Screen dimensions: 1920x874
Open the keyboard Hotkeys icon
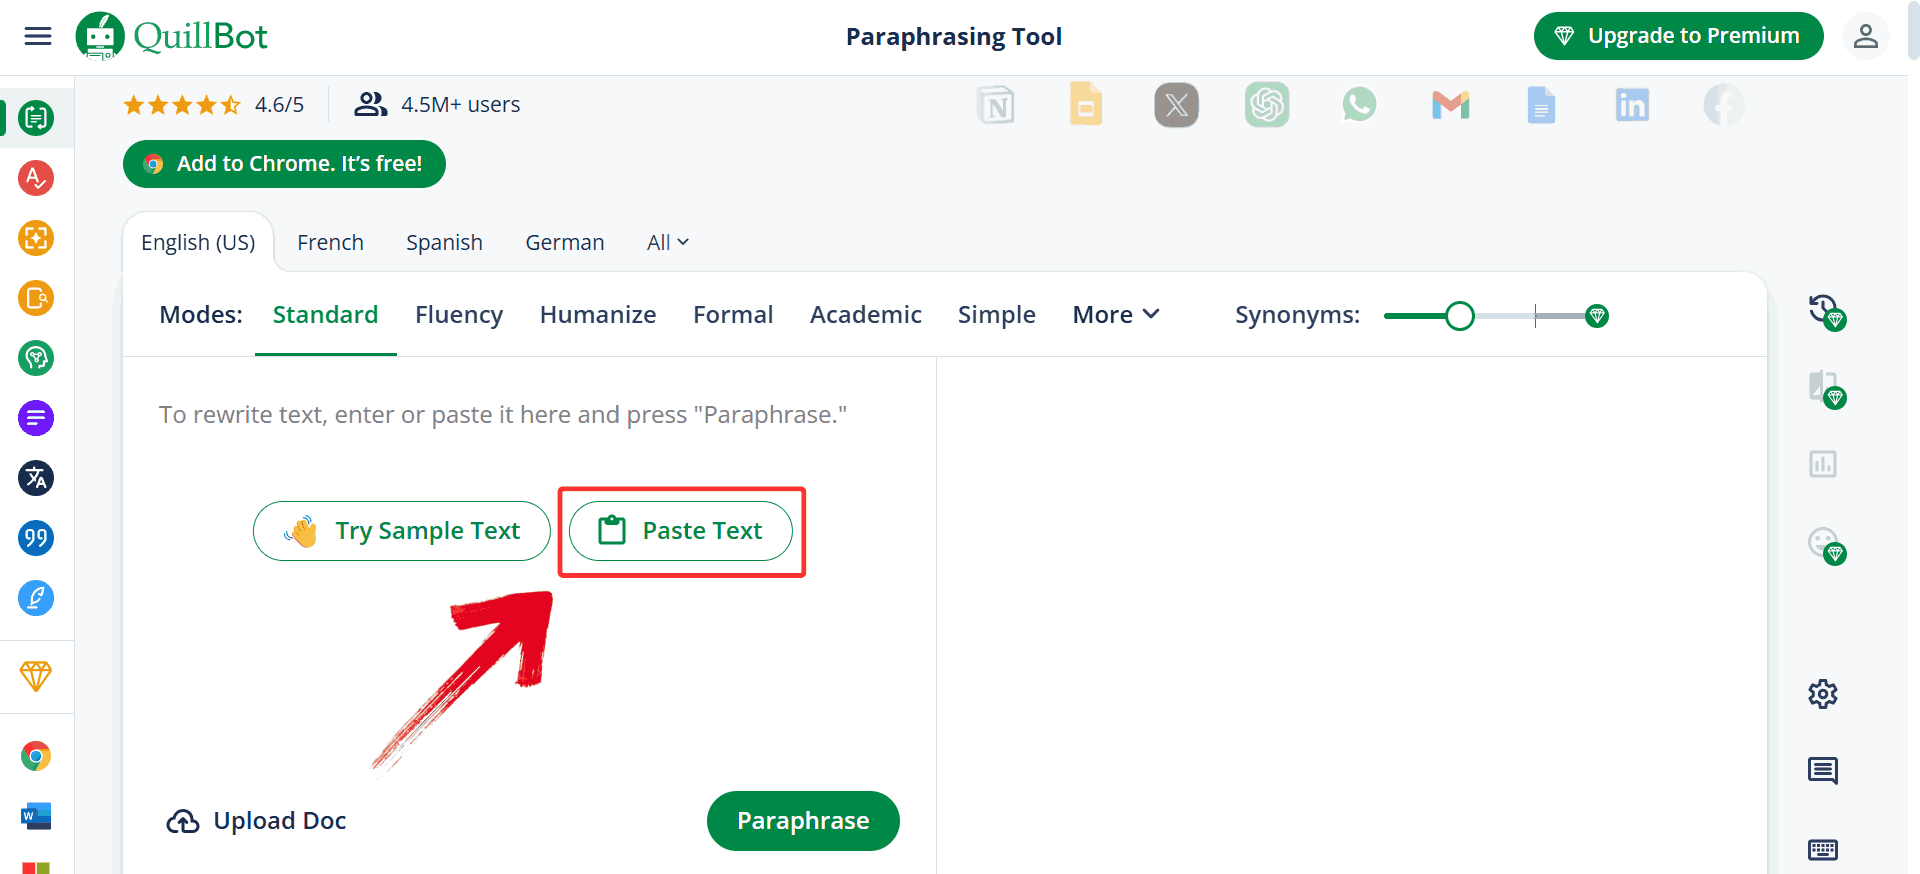pyautogui.click(x=1823, y=850)
